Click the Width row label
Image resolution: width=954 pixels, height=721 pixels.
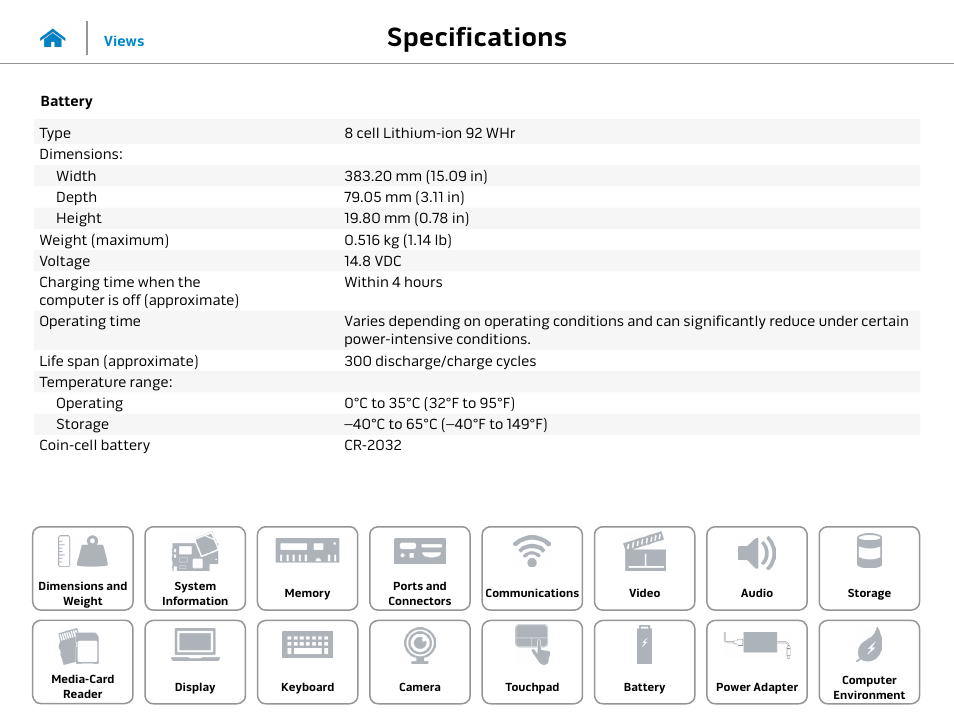tap(76, 176)
